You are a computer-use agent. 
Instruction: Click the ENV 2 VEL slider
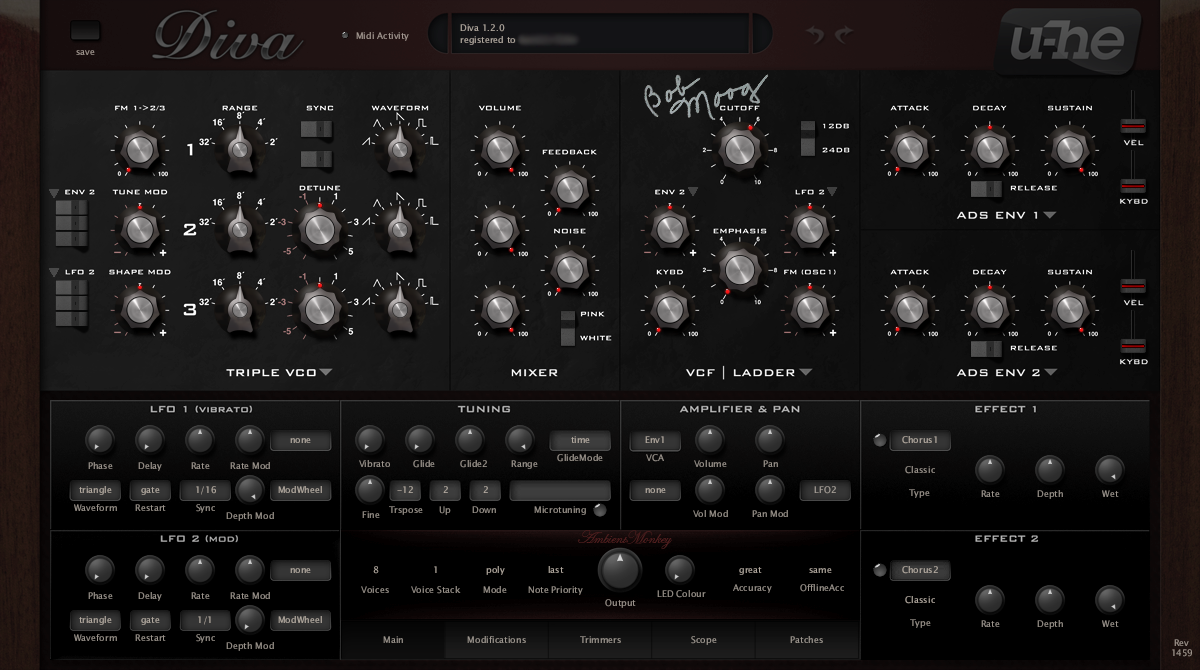coord(1132,287)
